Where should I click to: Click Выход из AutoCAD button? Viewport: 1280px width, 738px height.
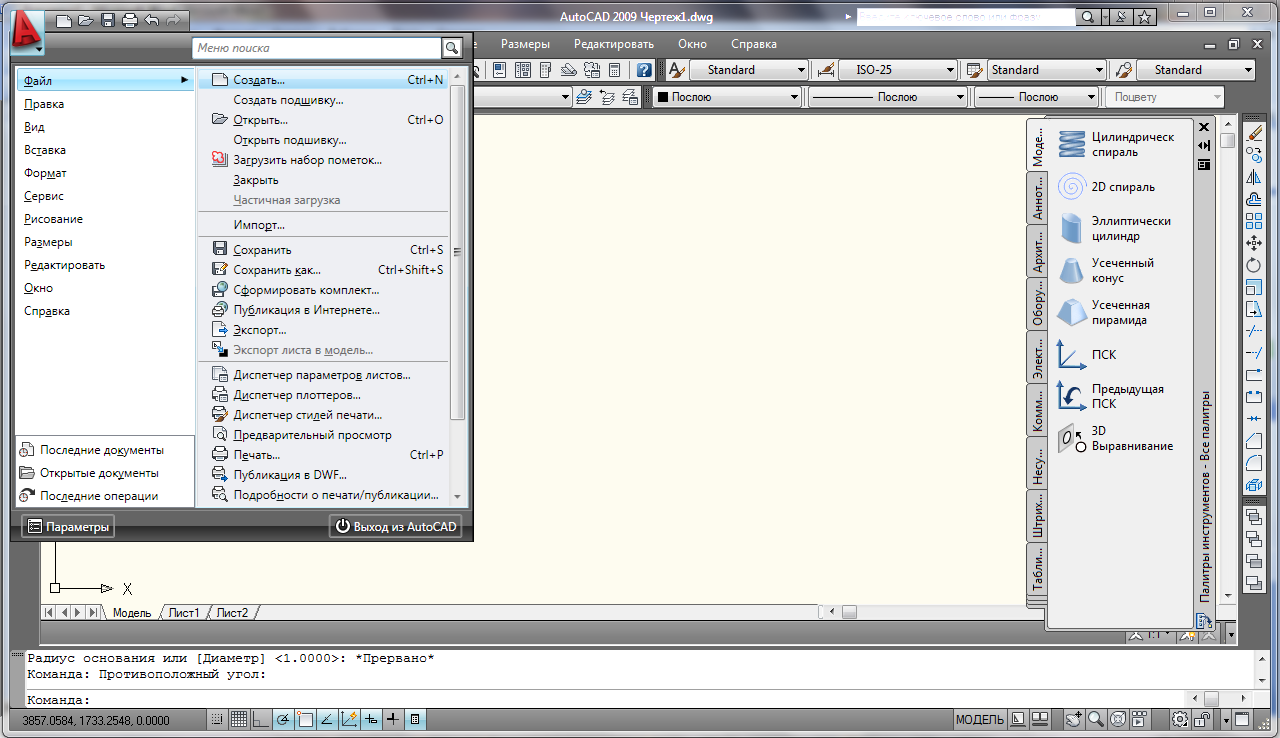point(395,526)
